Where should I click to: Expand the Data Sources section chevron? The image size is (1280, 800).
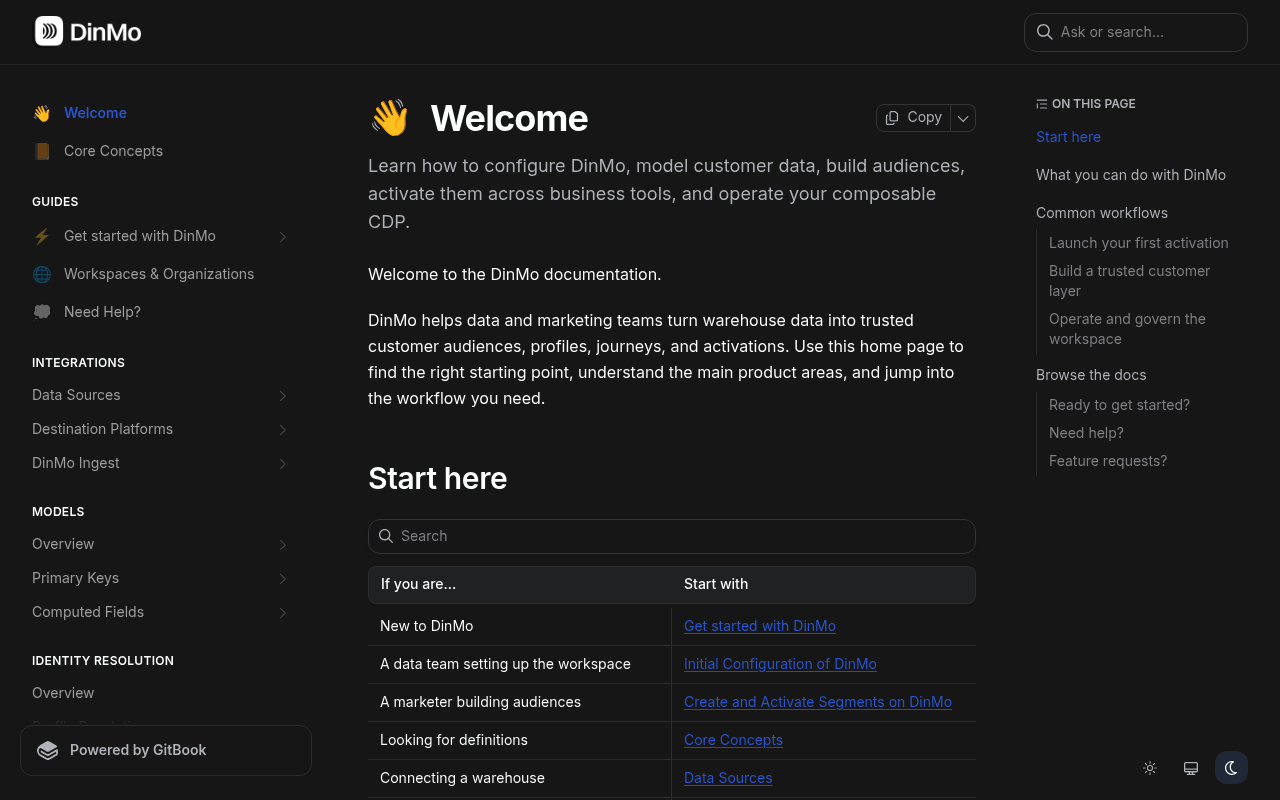click(x=283, y=396)
